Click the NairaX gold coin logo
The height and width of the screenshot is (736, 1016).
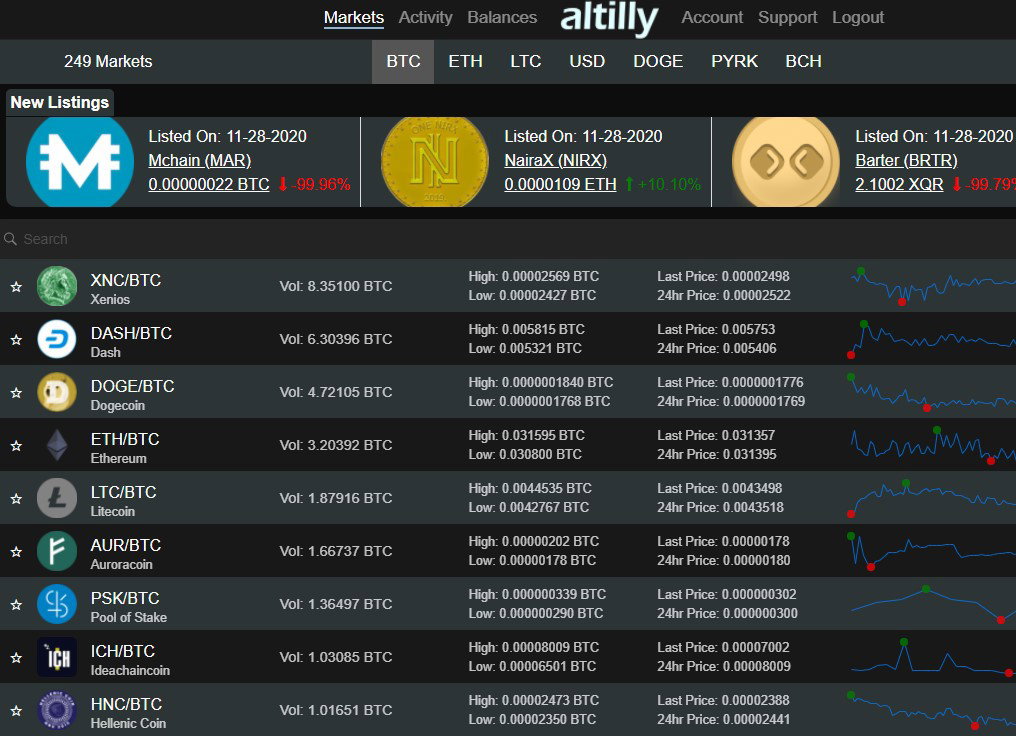[x=435, y=162]
